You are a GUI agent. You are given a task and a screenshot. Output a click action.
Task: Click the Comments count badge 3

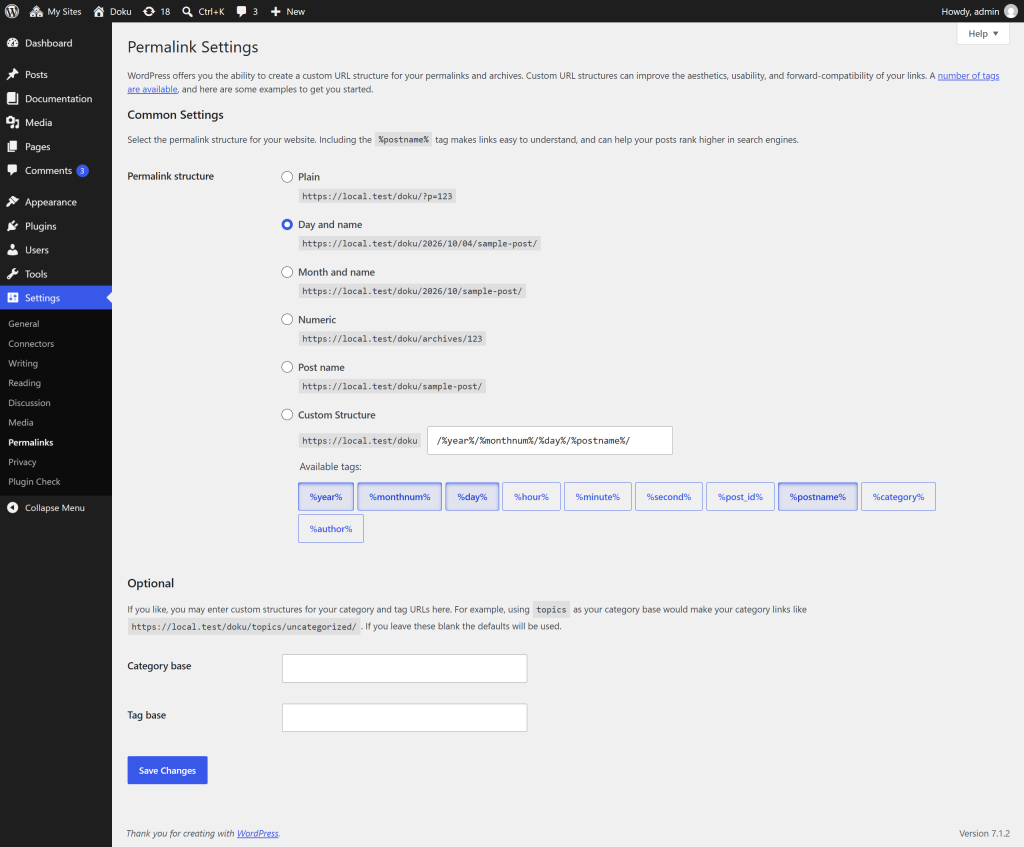(82, 170)
